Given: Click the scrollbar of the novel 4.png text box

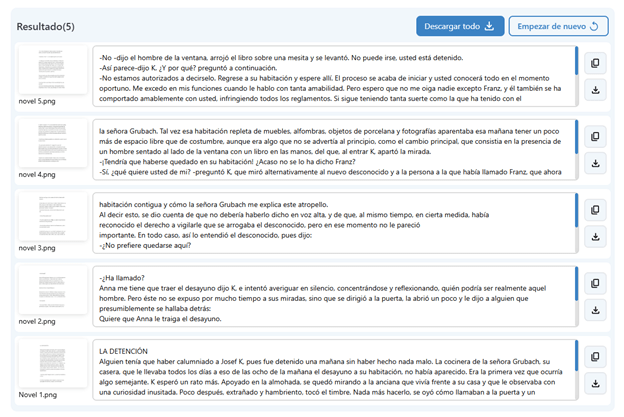Looking at the screenshot, I should 576,137.
